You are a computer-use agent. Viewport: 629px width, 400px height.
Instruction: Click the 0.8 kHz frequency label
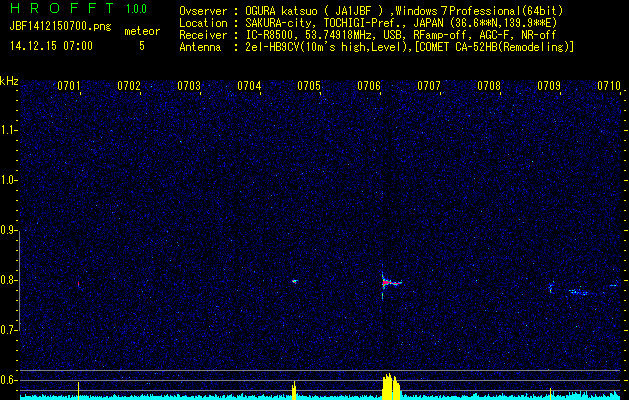9,280
